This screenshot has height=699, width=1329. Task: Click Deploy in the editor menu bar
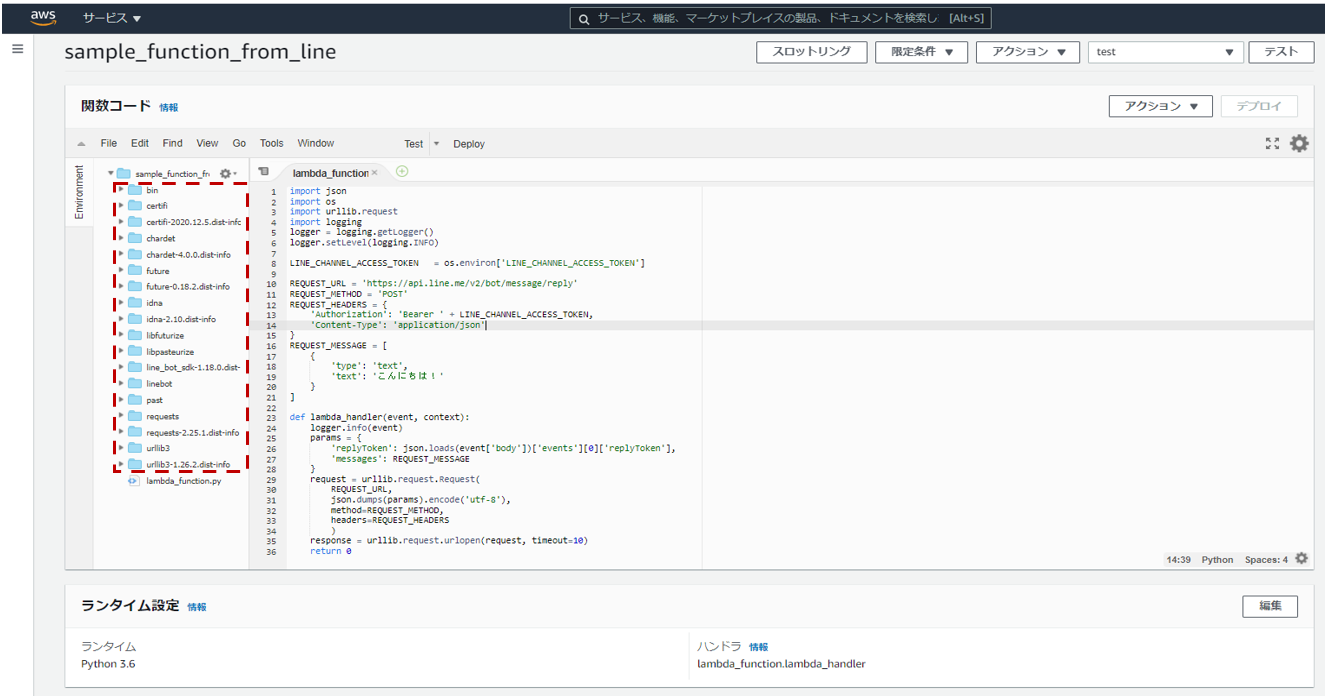(x=469, y=144)
